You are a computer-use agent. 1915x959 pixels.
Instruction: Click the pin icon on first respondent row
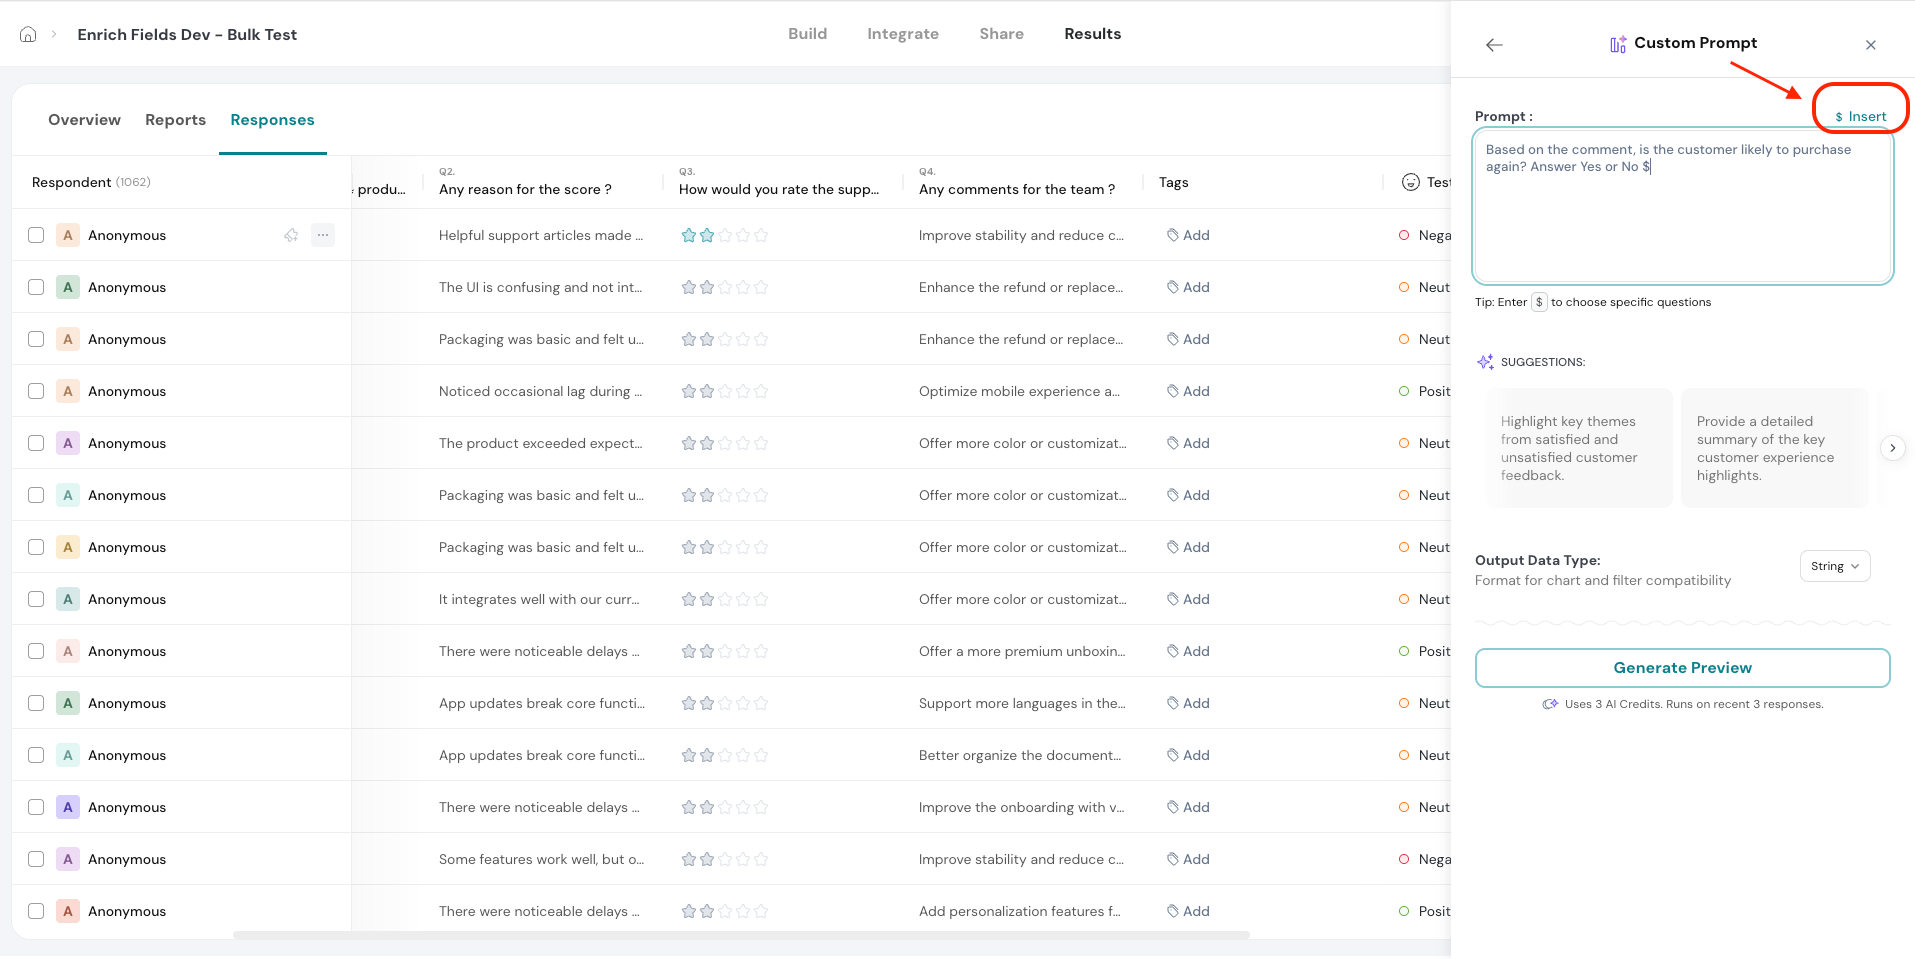291,235
